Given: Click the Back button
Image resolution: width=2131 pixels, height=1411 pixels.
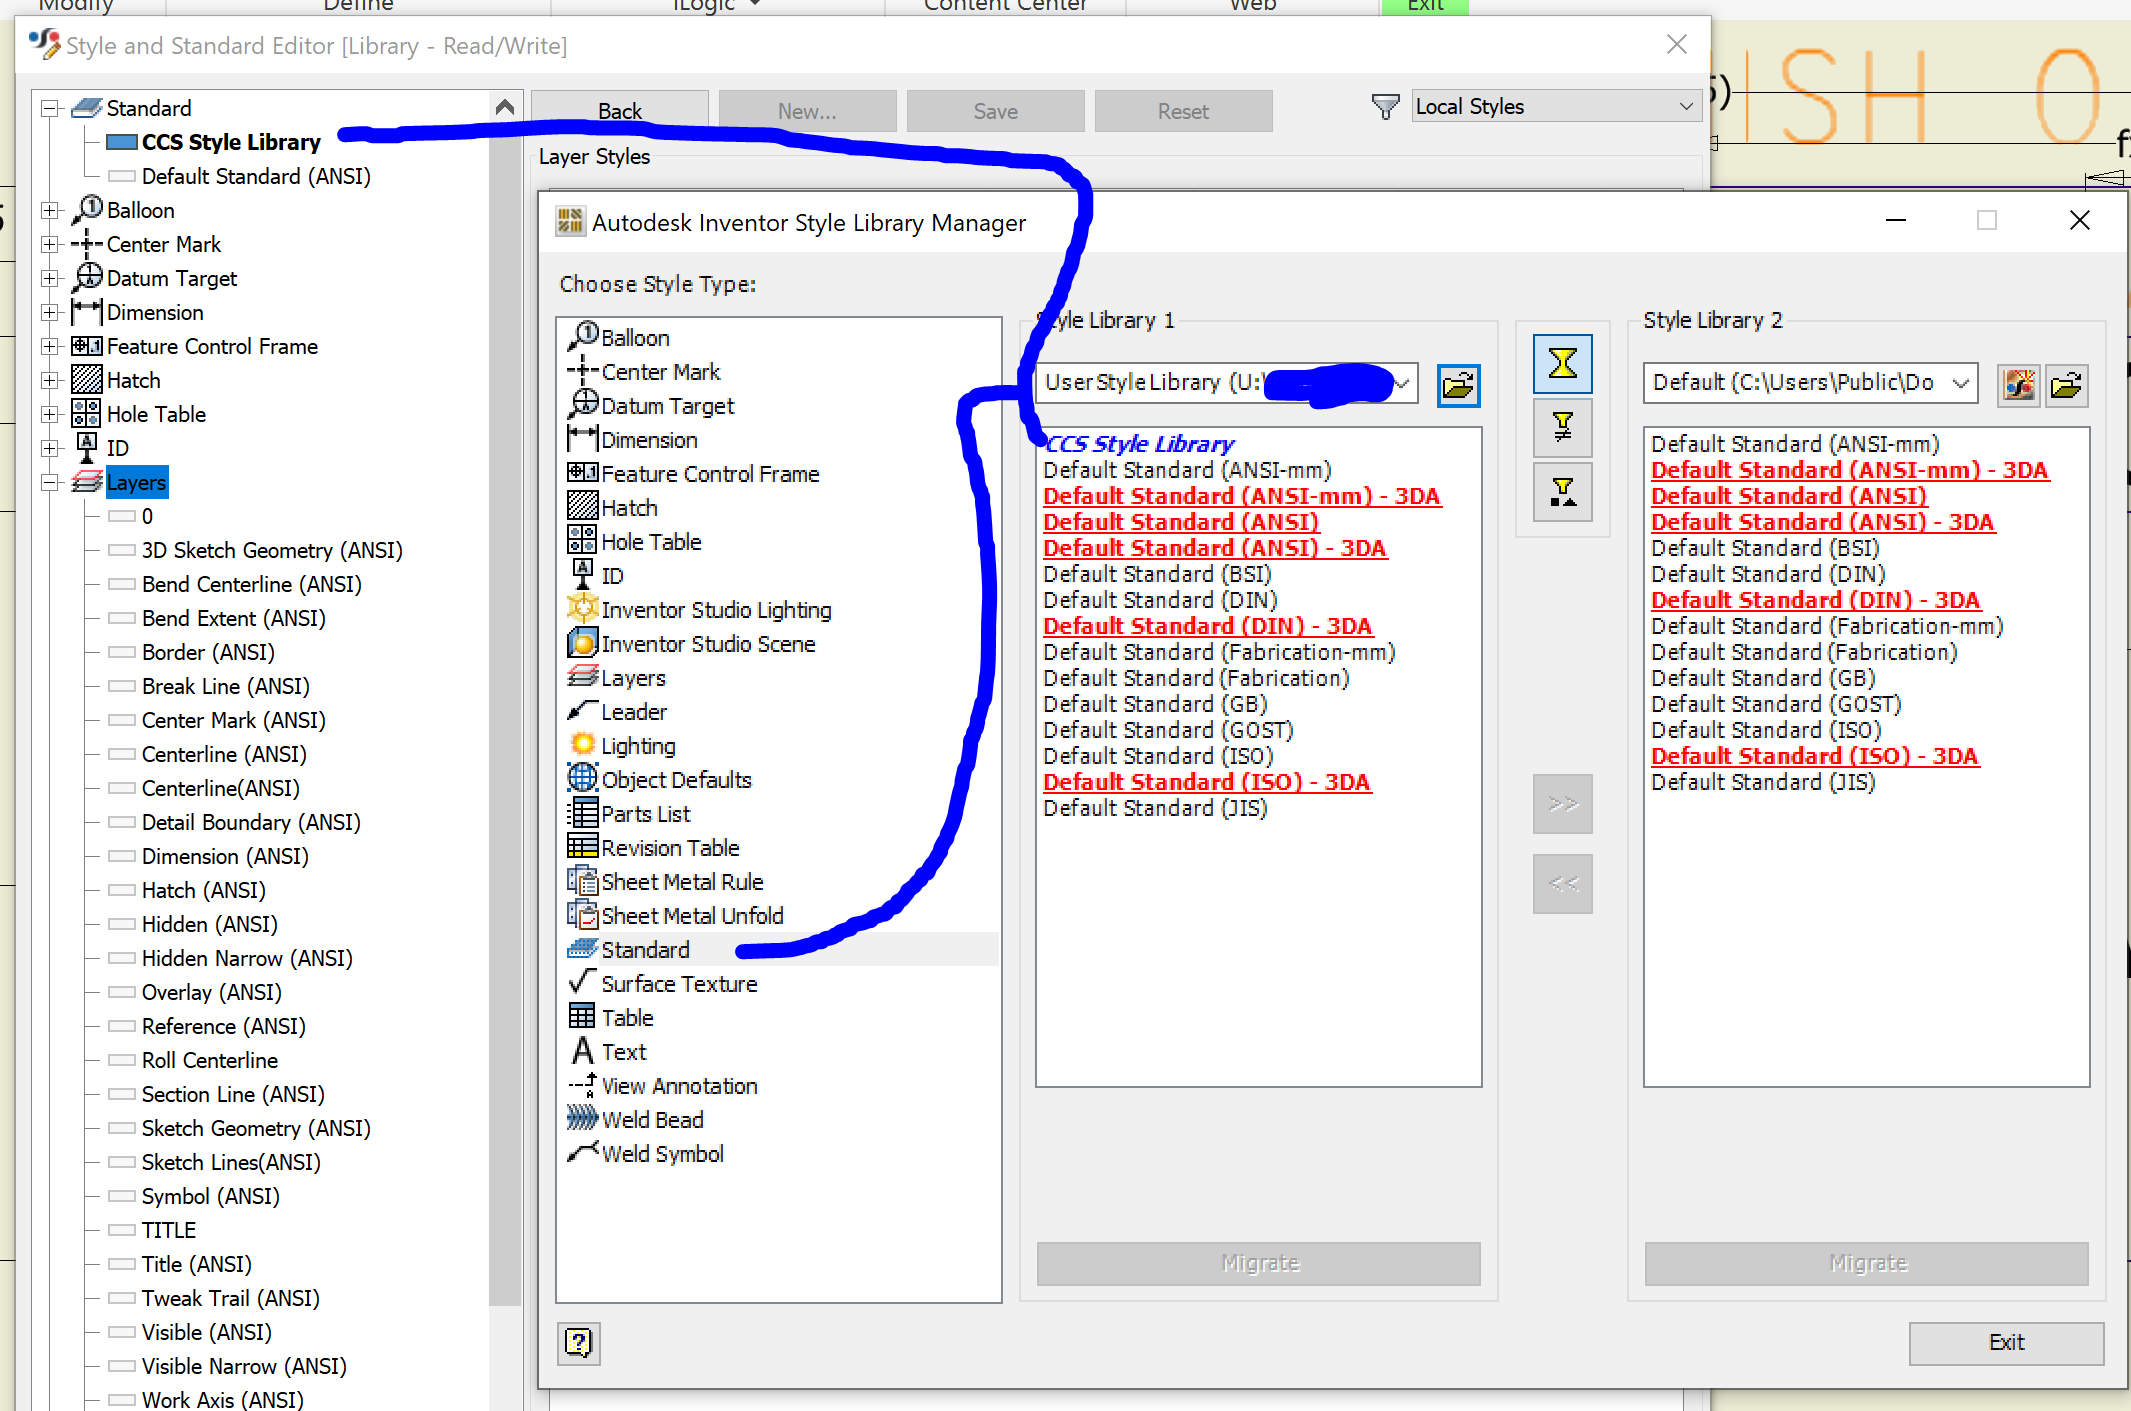Looking at the screenshot, I should pos(619,111).
